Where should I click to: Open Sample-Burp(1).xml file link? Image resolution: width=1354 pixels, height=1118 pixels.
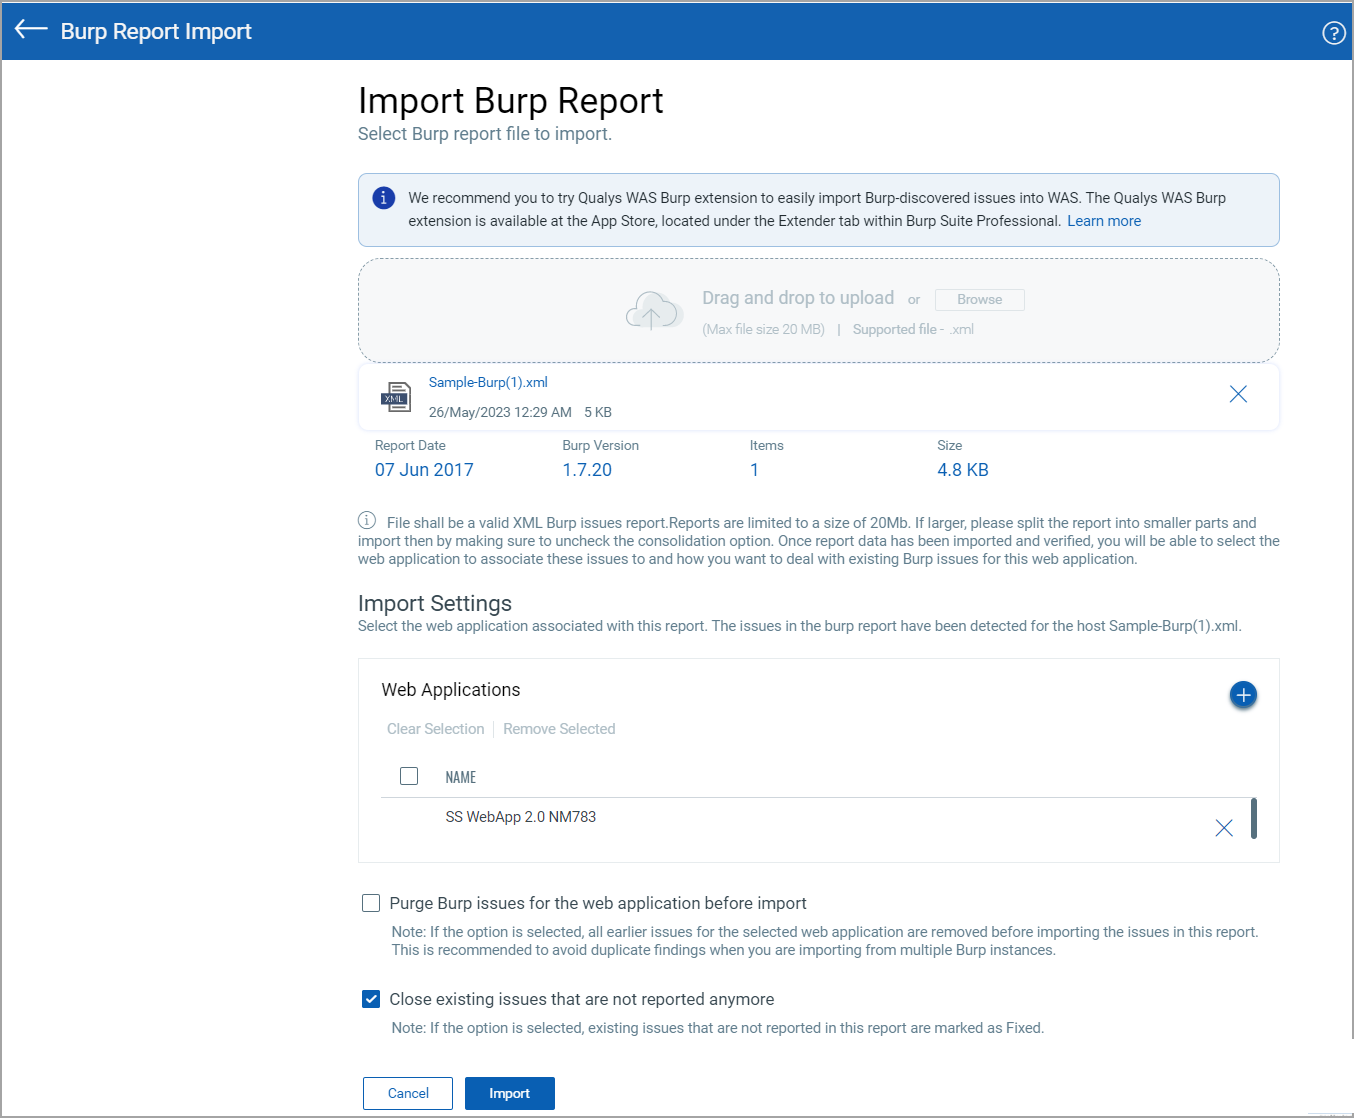pos(488,382)
